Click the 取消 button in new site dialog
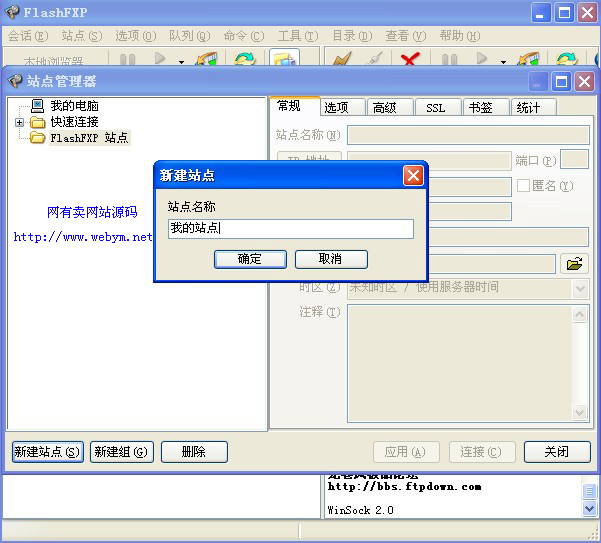The width and height of the screenshot is (601, 543). [x=331, y=259]
